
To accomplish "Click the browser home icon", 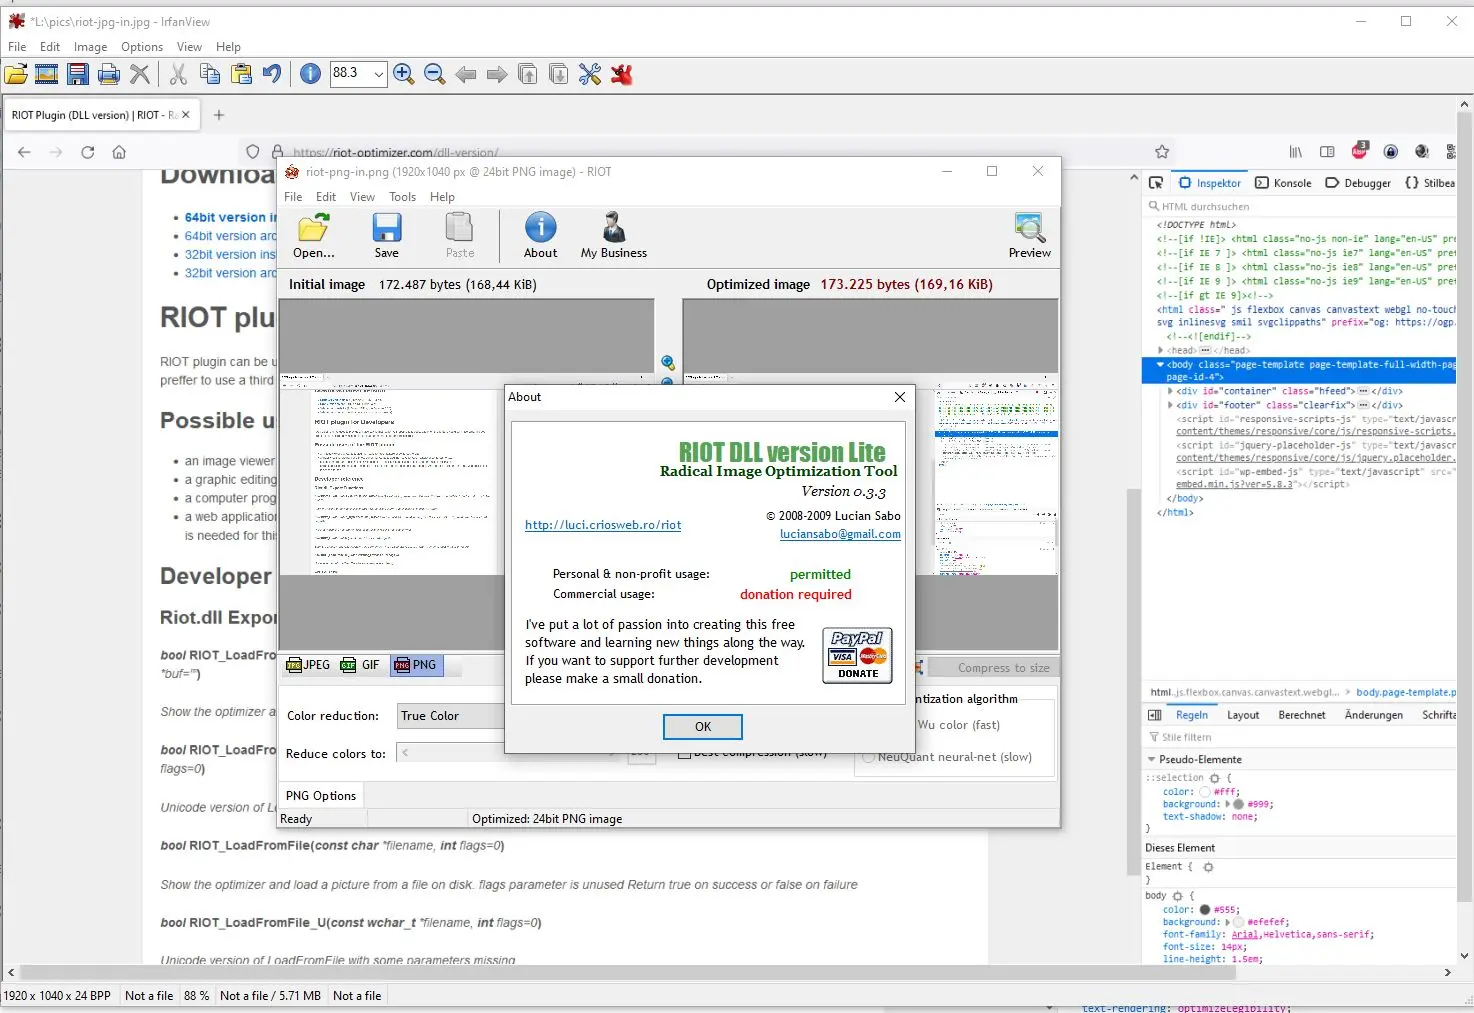I will point(119,152).
